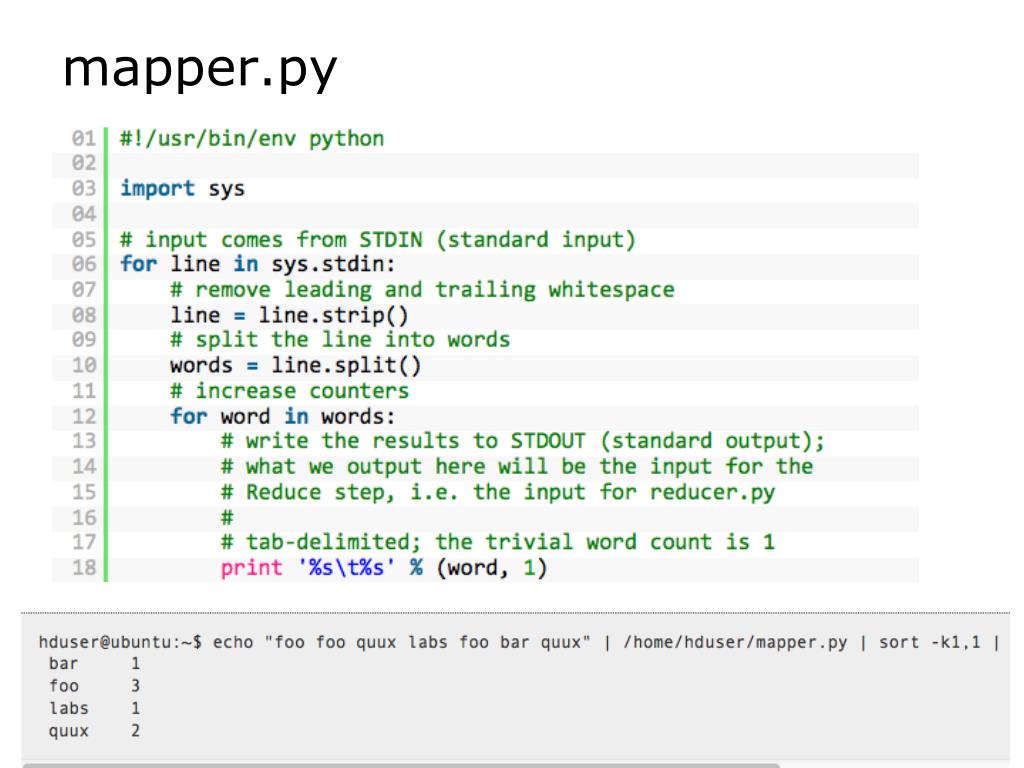Select the 'labs 1' output row
This screenshot has height=768, width=1024.
click(x=95, y=709)
